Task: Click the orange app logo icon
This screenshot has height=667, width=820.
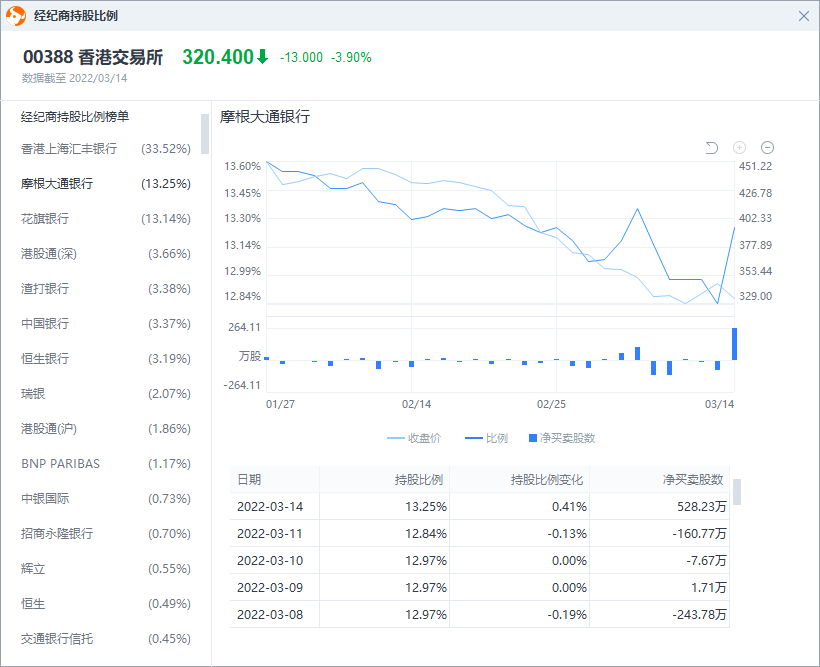Action: coord(17,16)
